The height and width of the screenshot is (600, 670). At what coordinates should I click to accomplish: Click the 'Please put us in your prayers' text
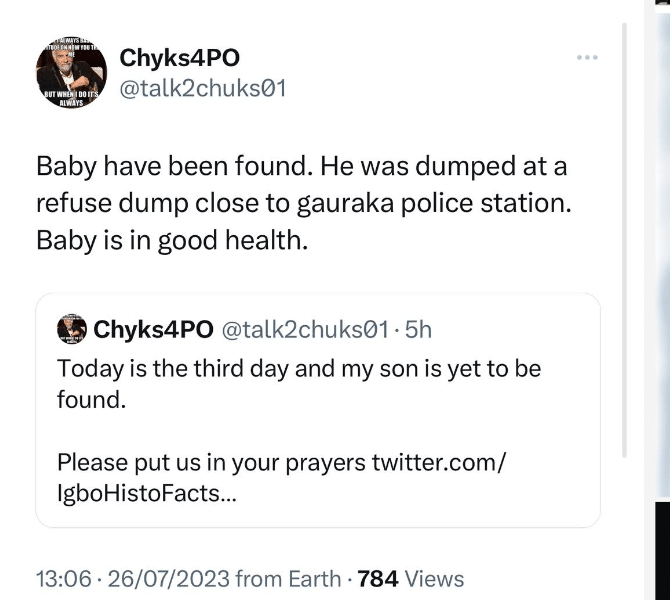212,463
